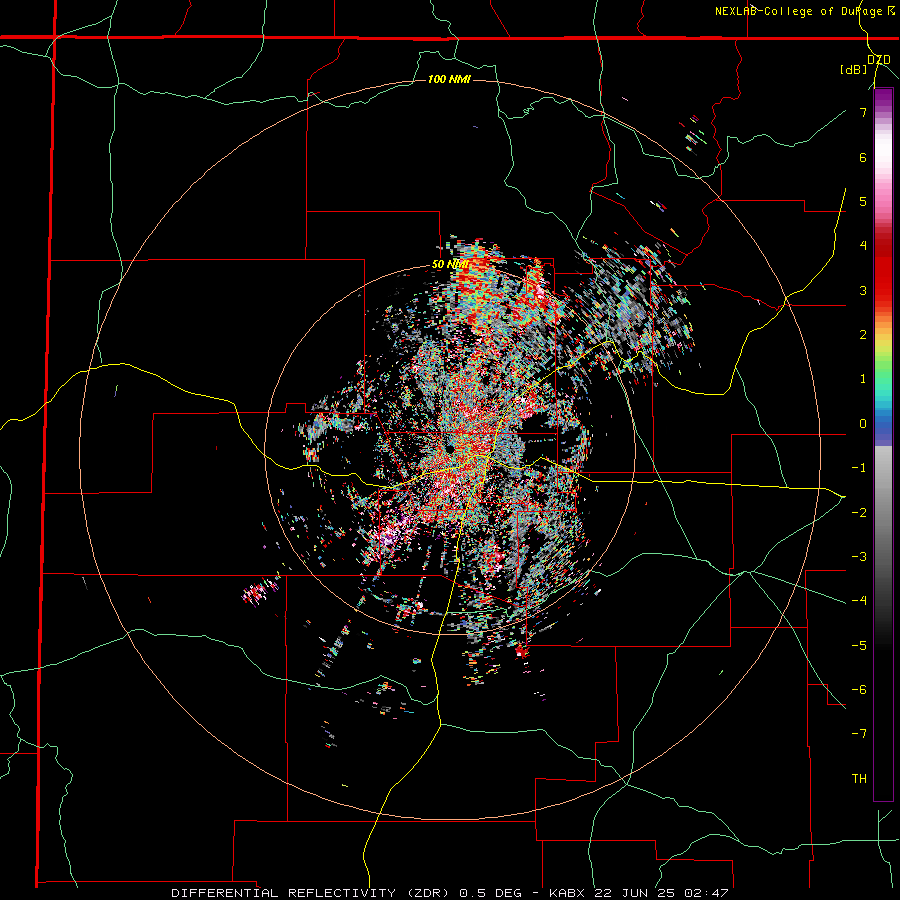This screenshot has width=900, height=900.
Task: Click the 4 value on color scale
Action: 863,246
